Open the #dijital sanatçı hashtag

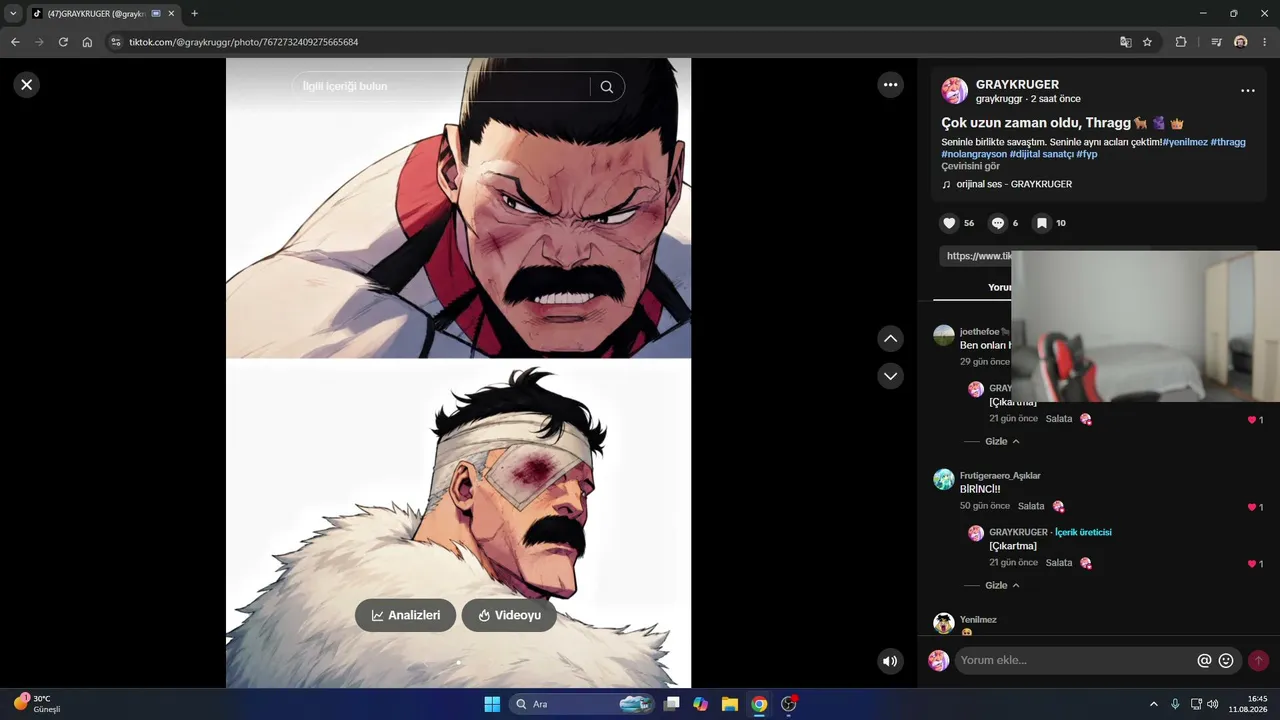coord(1042,154)
